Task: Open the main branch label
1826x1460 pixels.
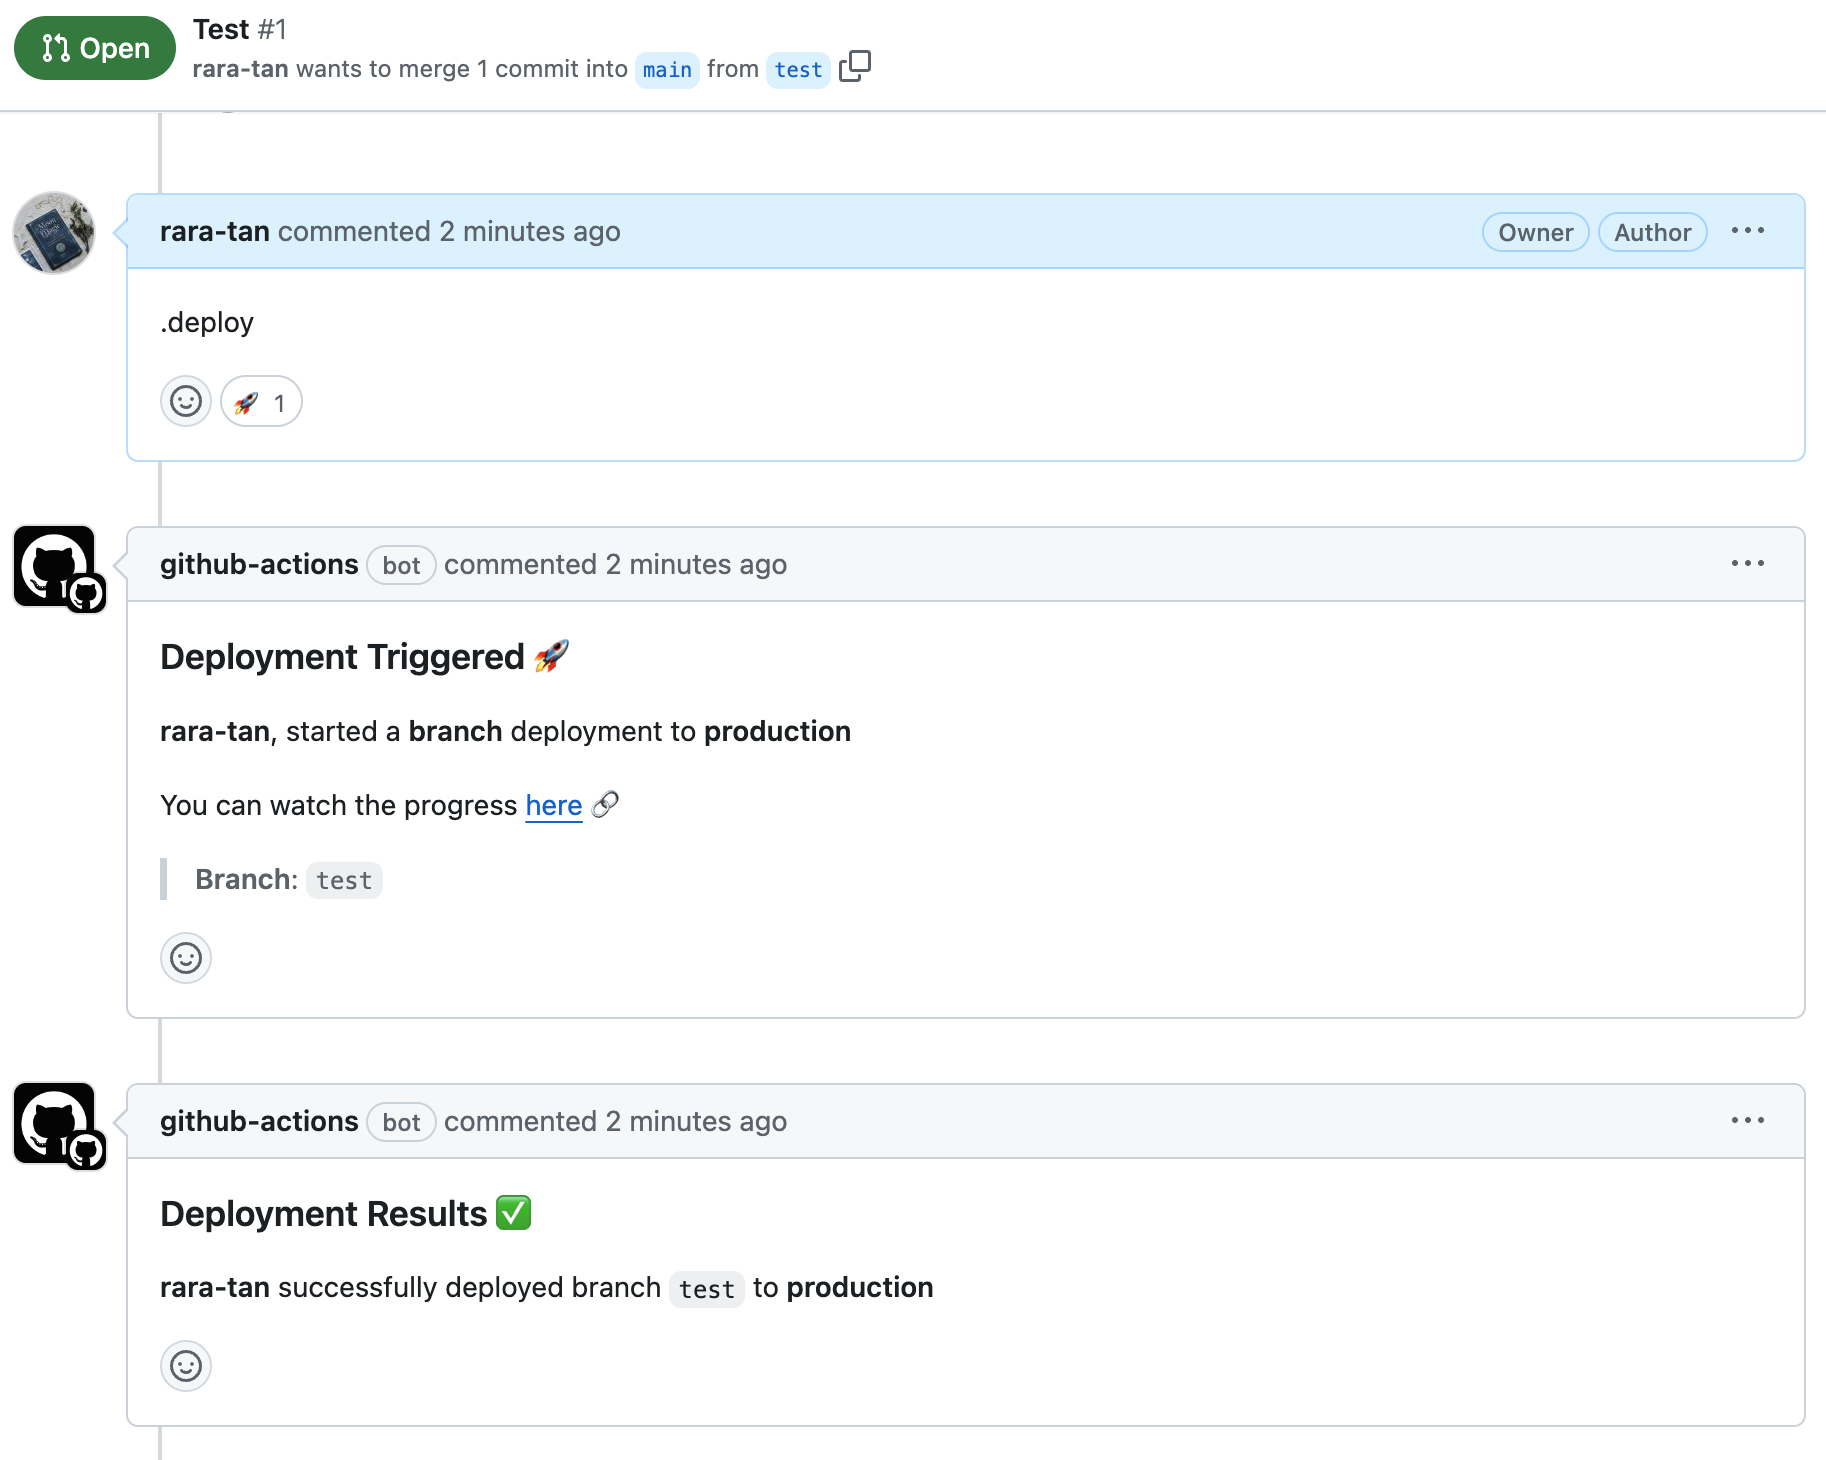Action: [x=666, y=69]
